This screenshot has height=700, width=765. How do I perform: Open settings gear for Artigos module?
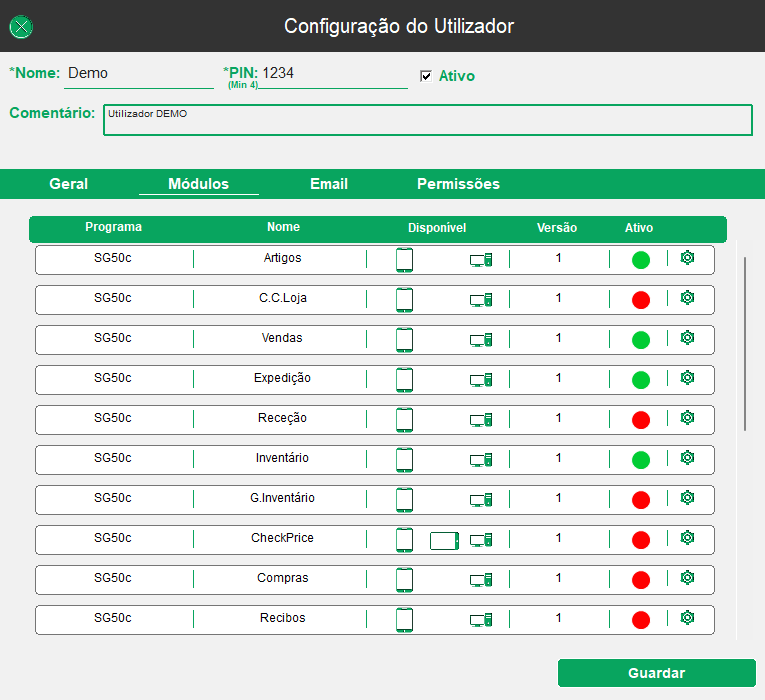[x=687, y=258]
